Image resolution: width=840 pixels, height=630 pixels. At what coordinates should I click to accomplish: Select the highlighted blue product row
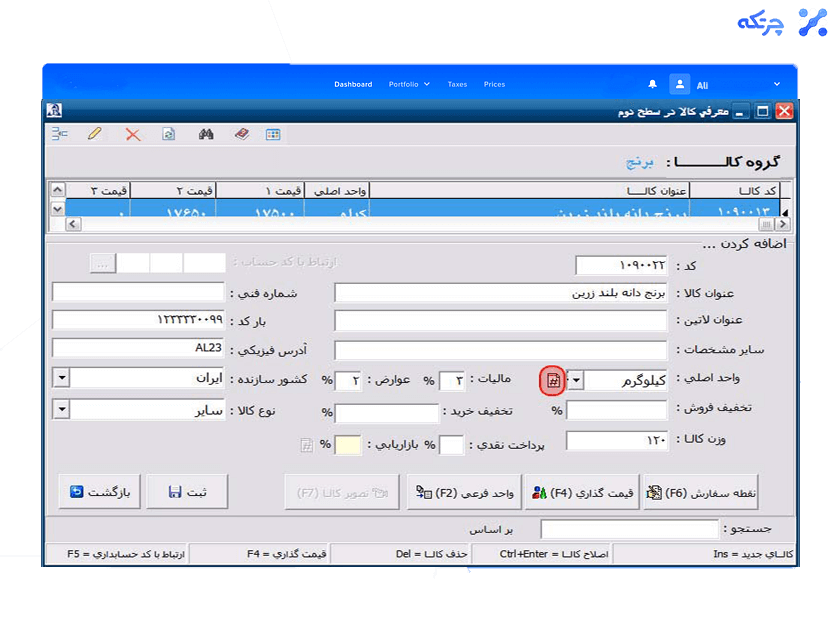[423, 208]
